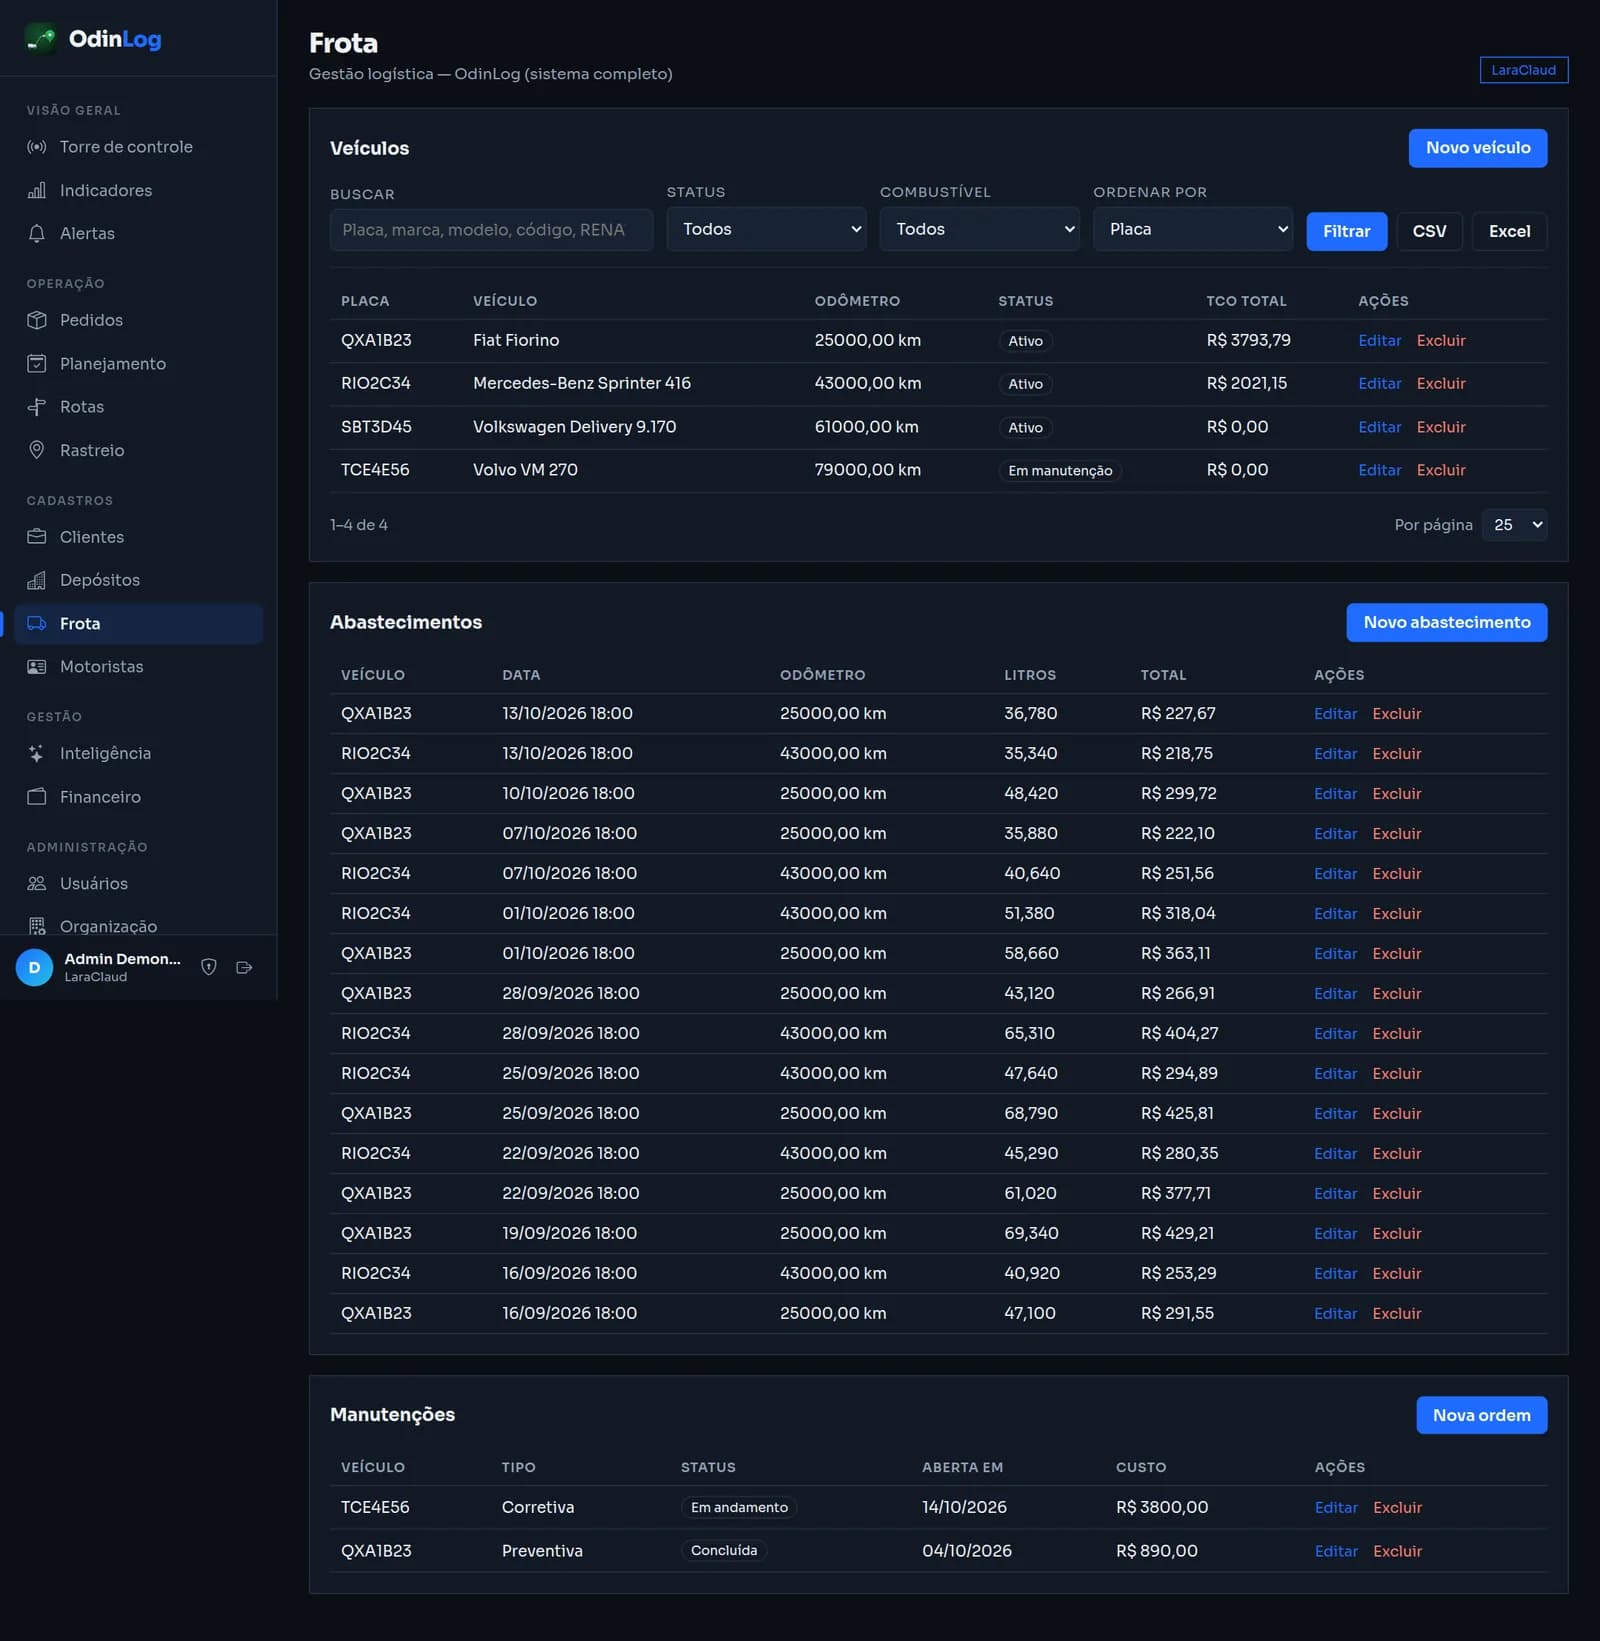Click the Em manutenção status badge

click(x=1059, y=471)
